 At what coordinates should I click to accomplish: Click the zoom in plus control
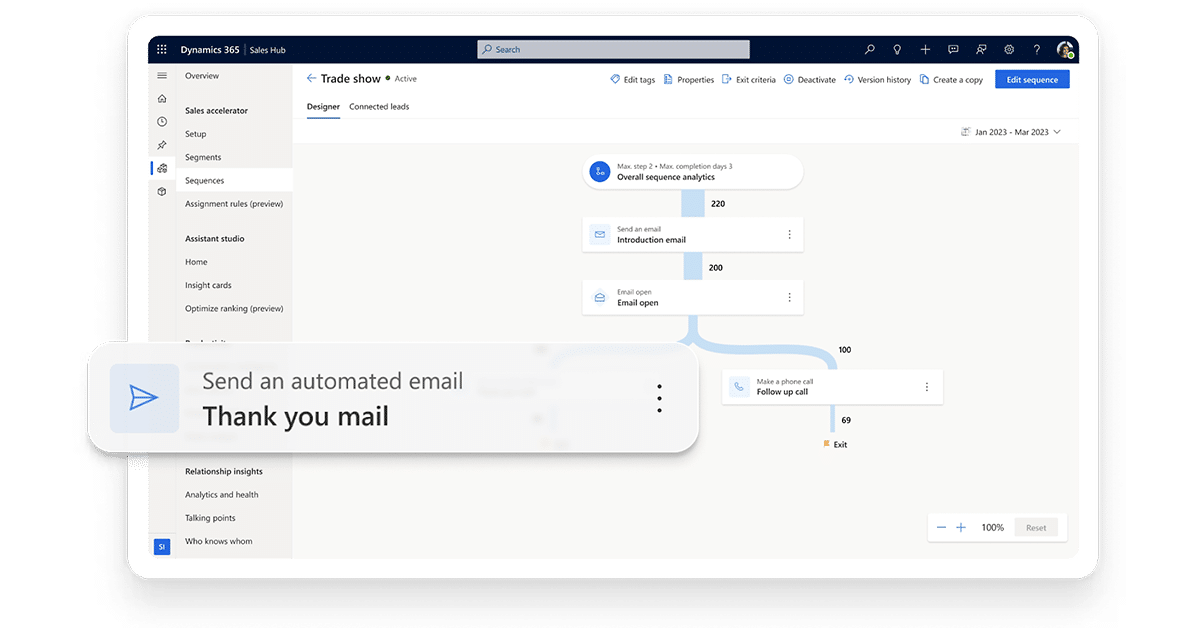[x=961, y=527]
